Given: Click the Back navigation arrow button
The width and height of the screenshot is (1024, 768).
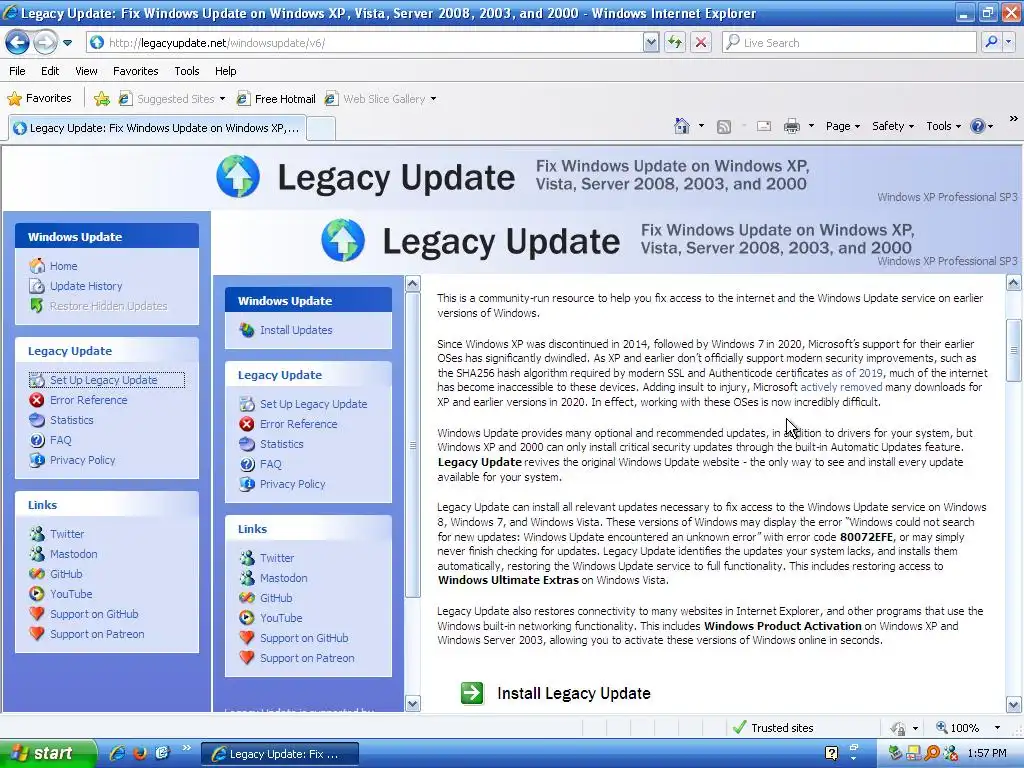Looking at the screenshot, I should (x=18, y=43).
